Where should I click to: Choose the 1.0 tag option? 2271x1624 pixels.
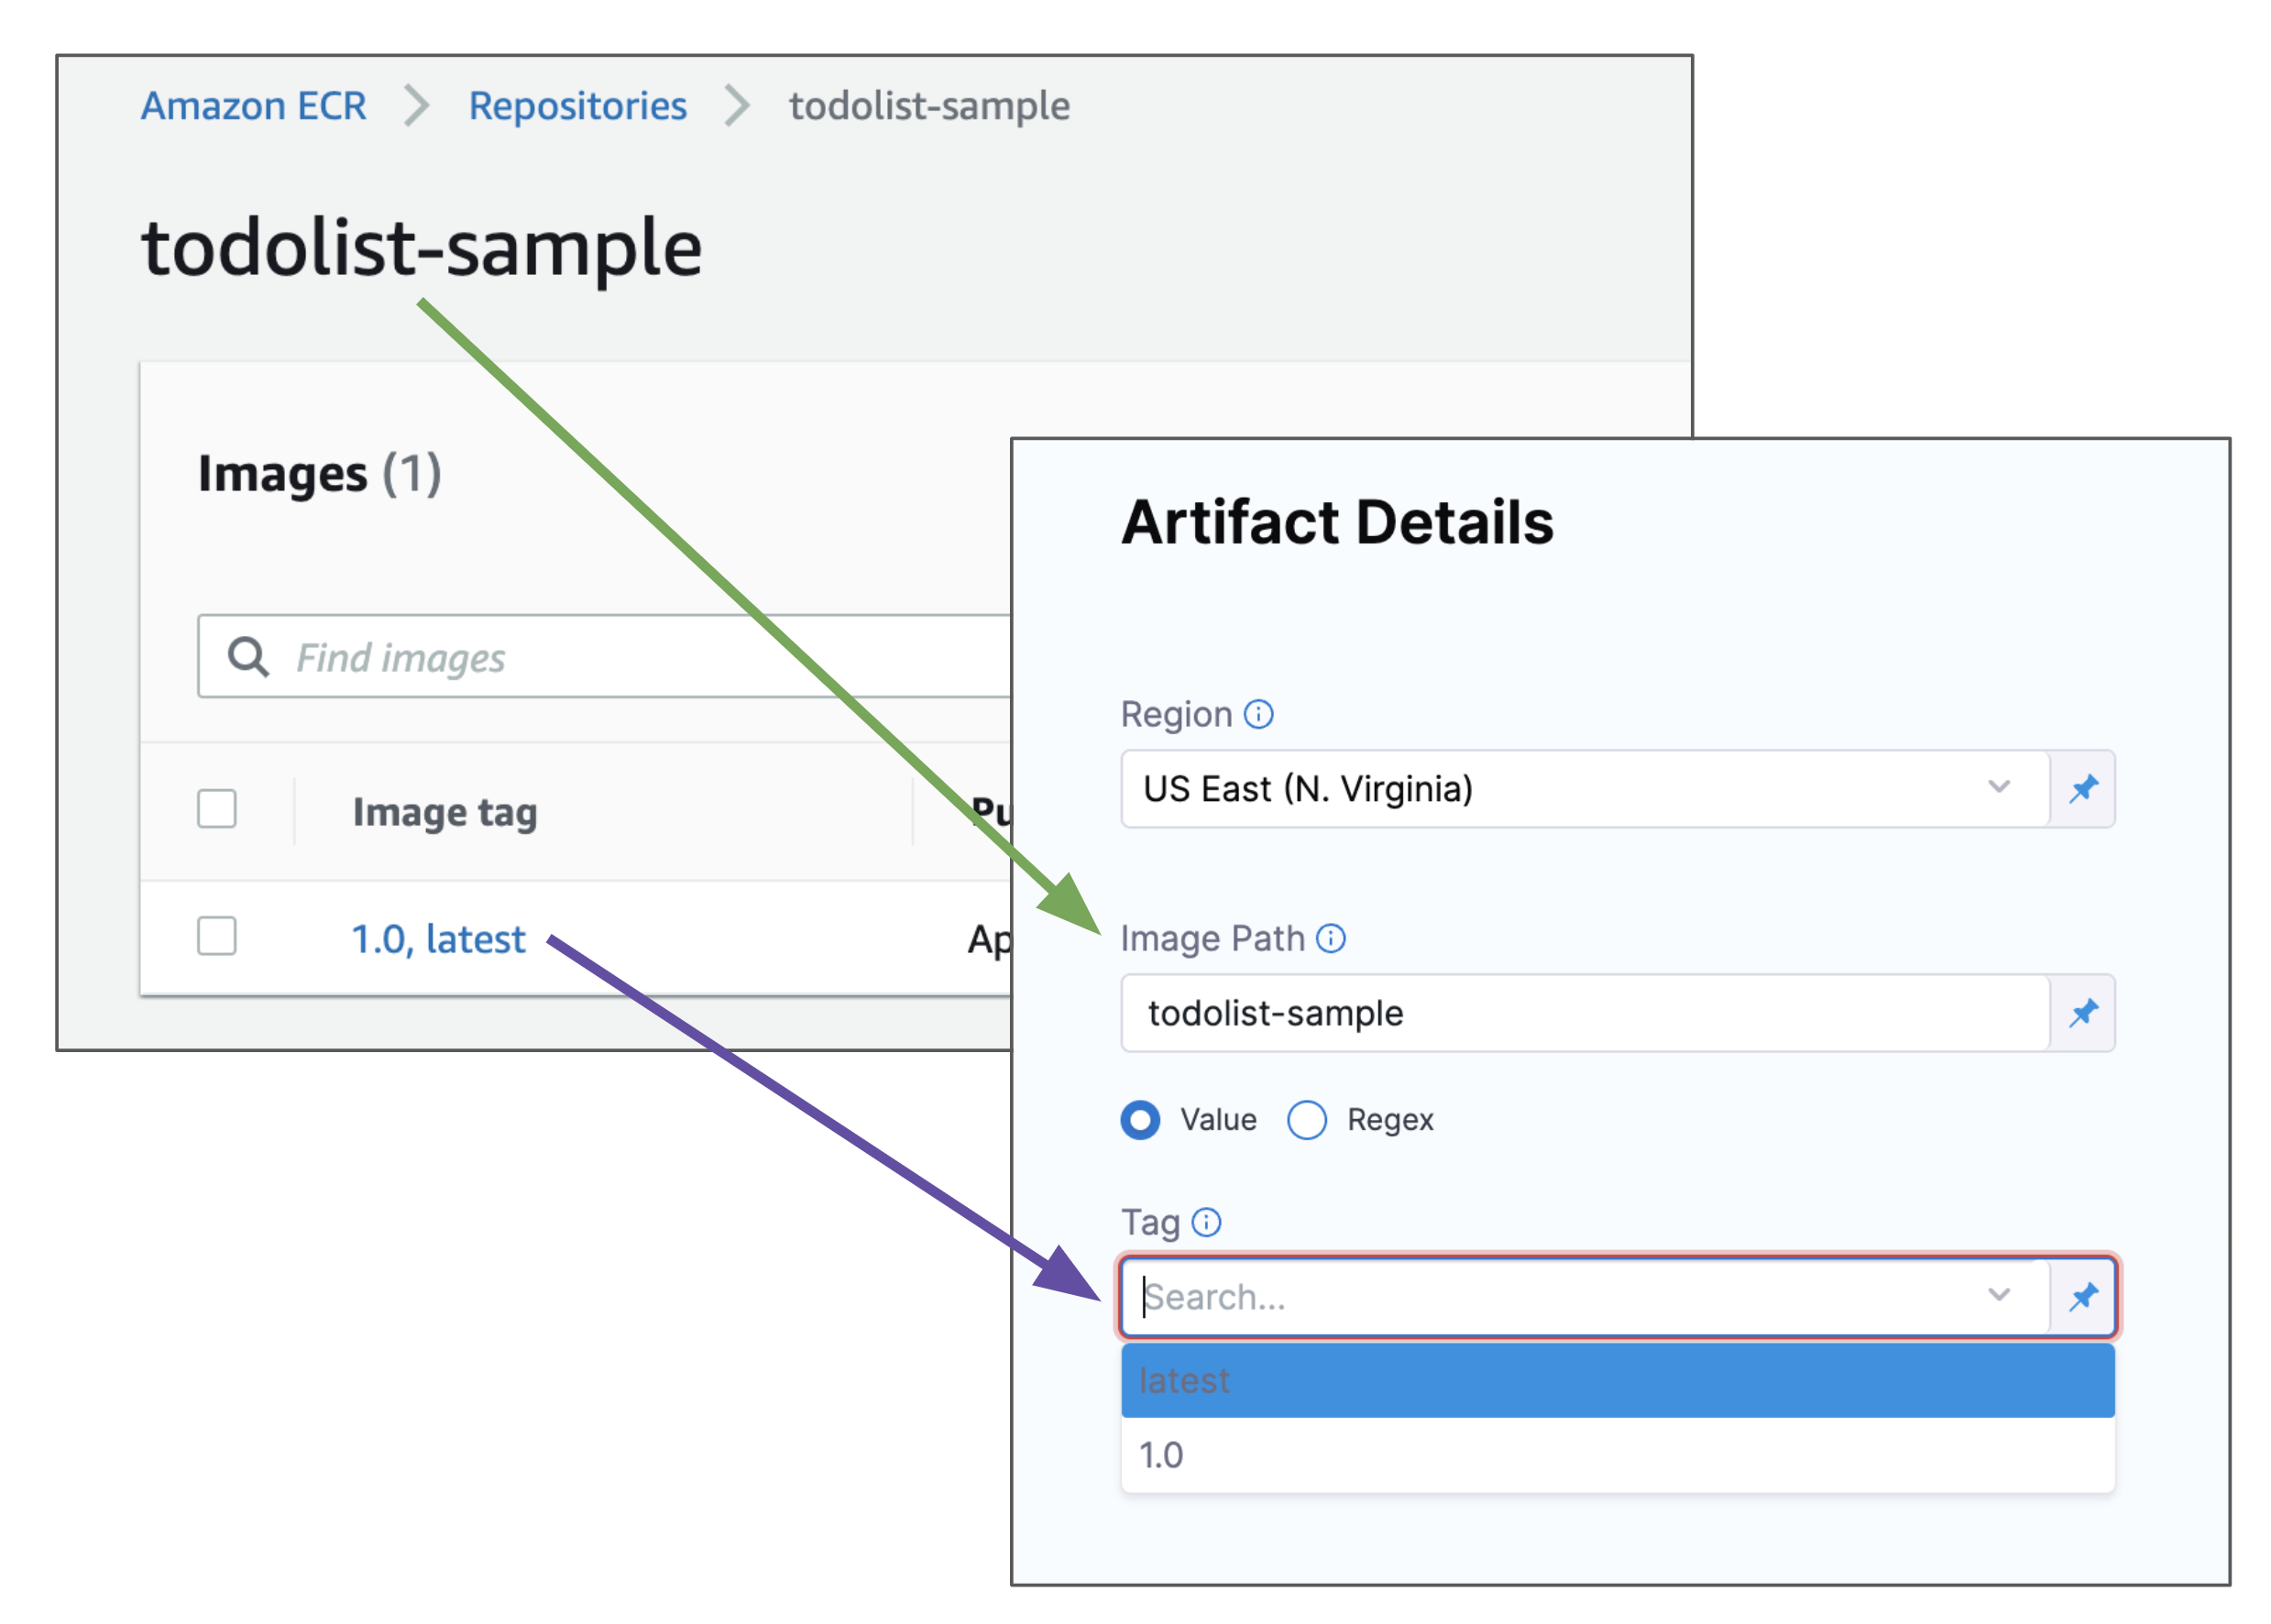point(1617,1454)
